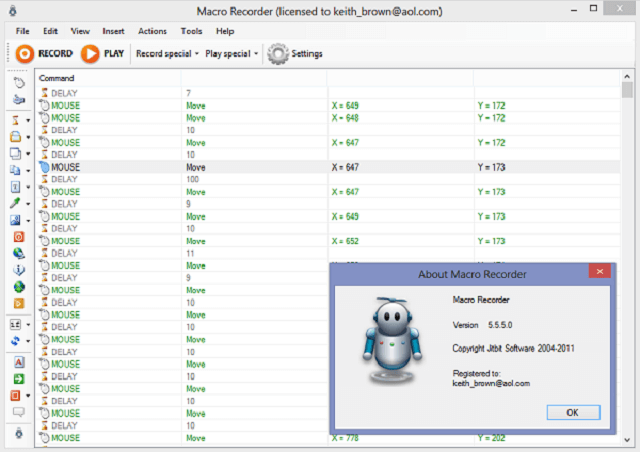Click Version 5.5.5.0 text in dialog

coord(482,325)
